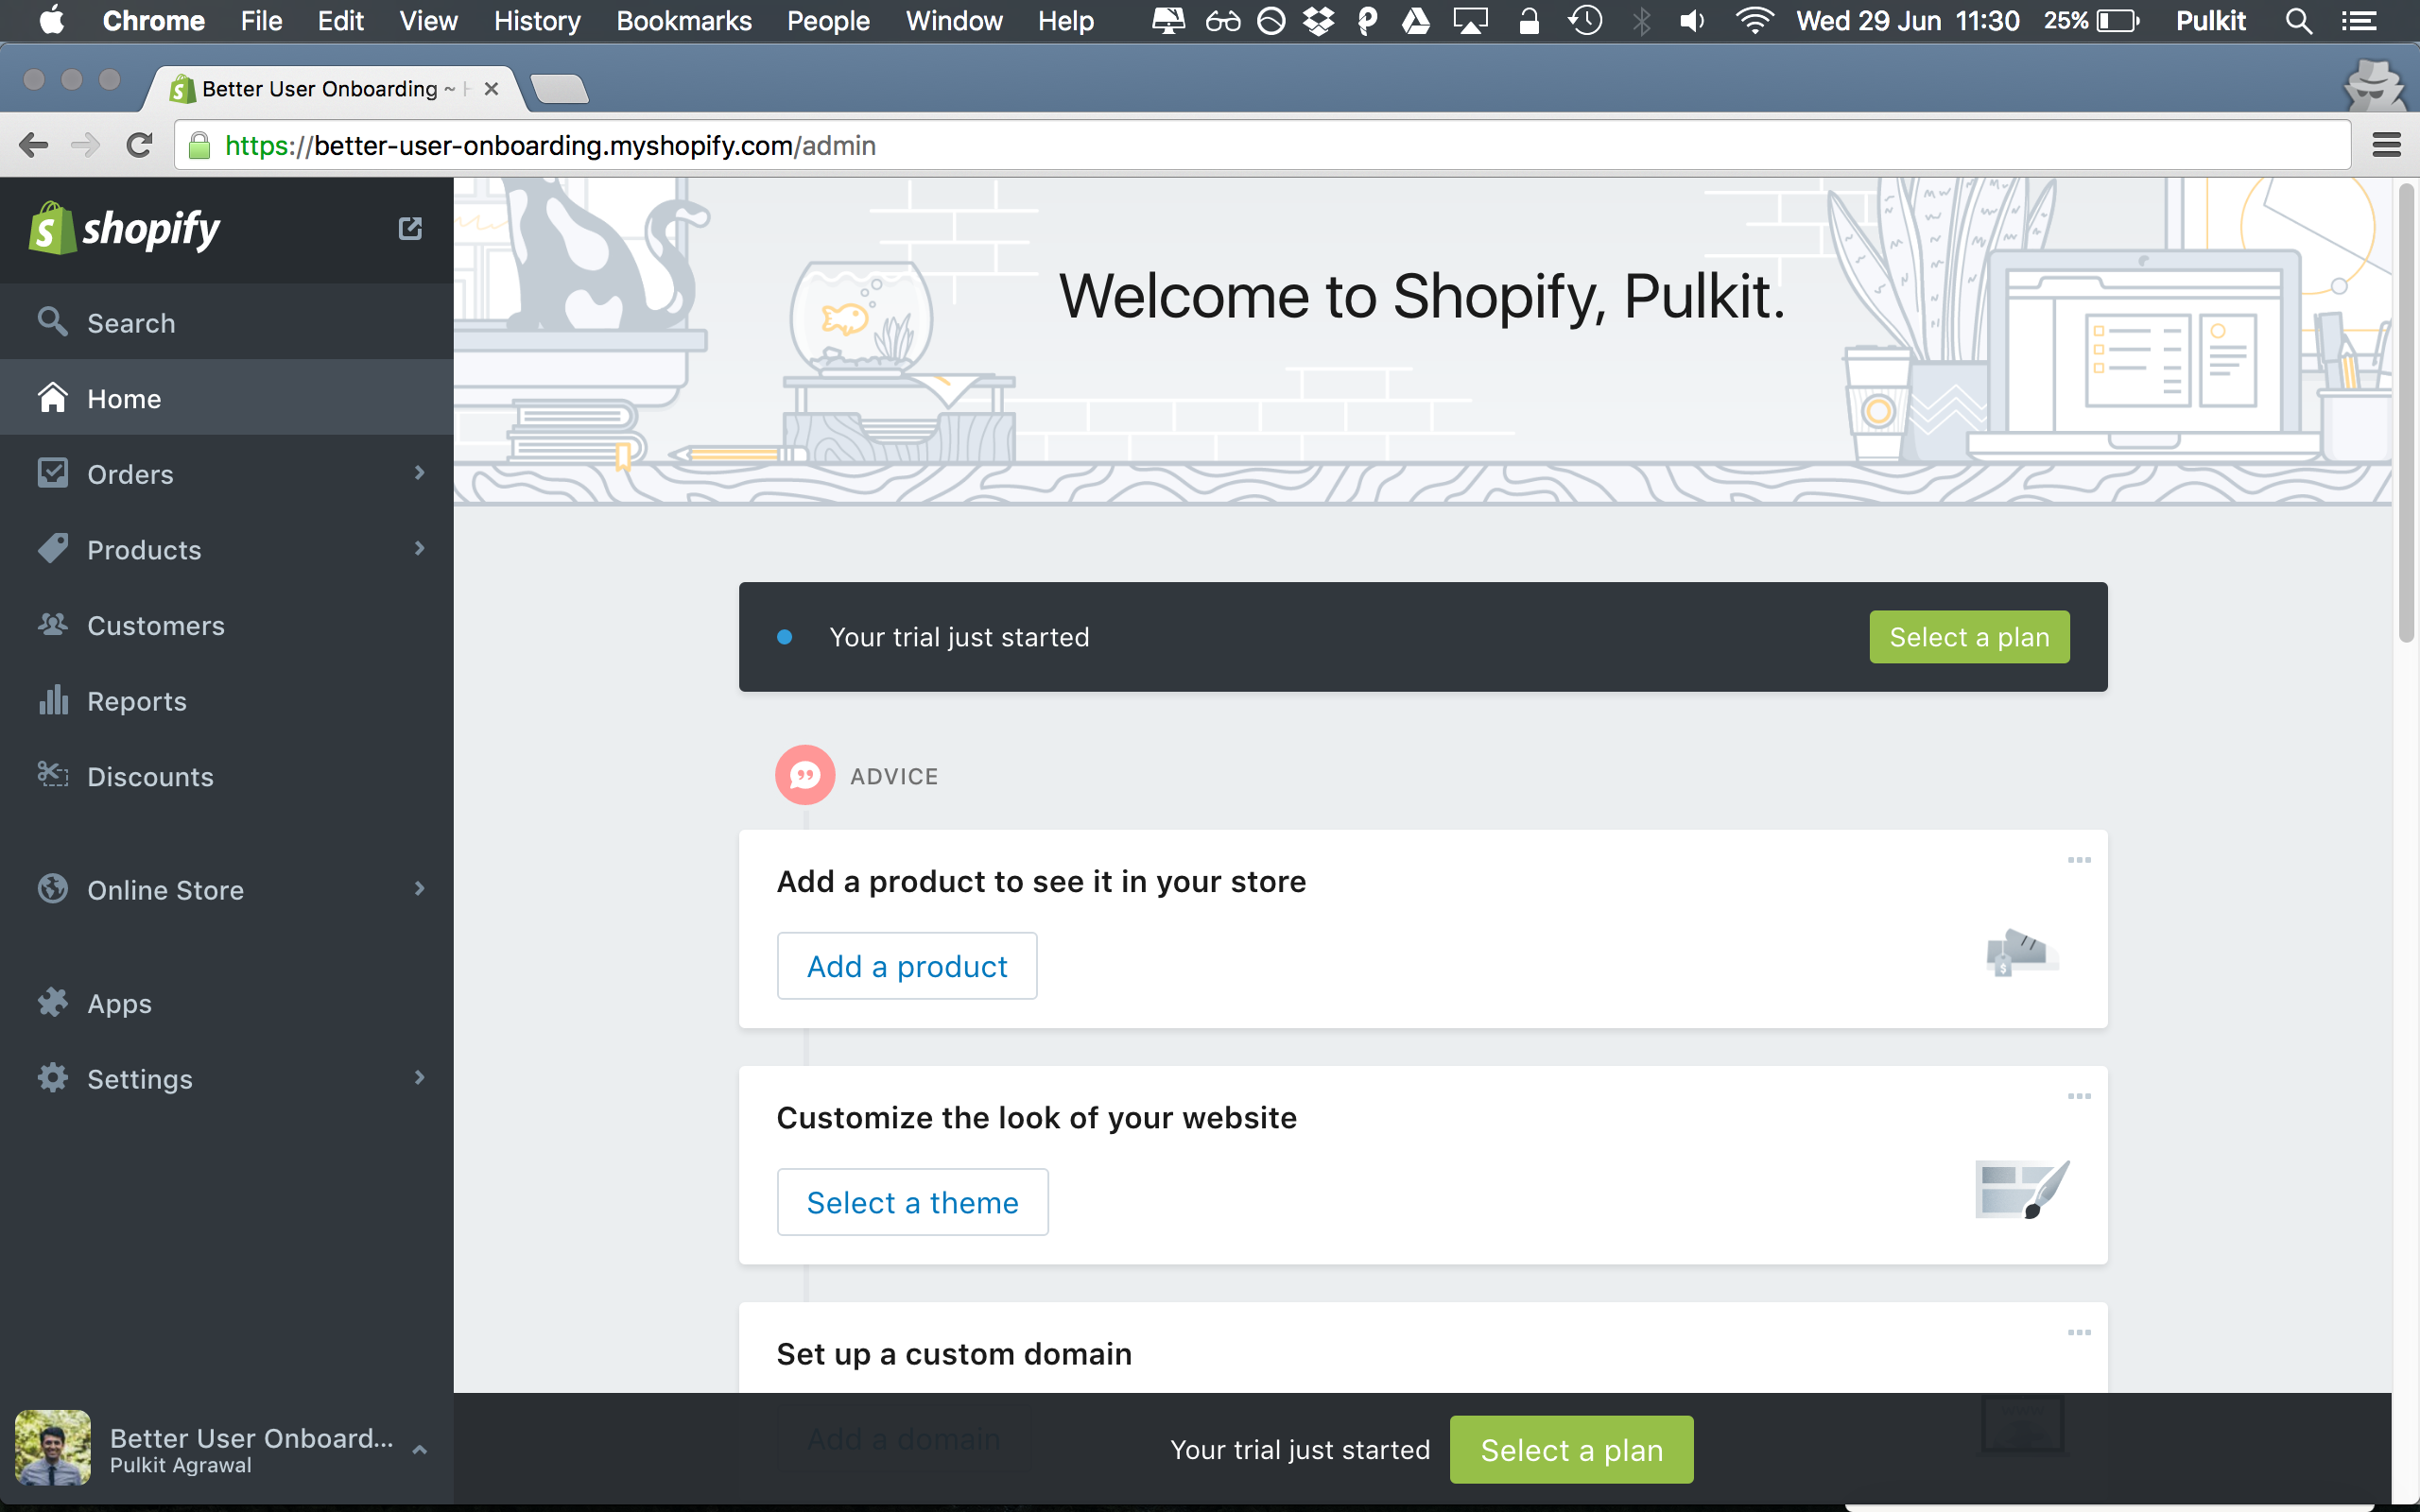Open Spotlight search from the menu bar
The width and height of the screenshot is (2420, 1512).
point(2297,20)
